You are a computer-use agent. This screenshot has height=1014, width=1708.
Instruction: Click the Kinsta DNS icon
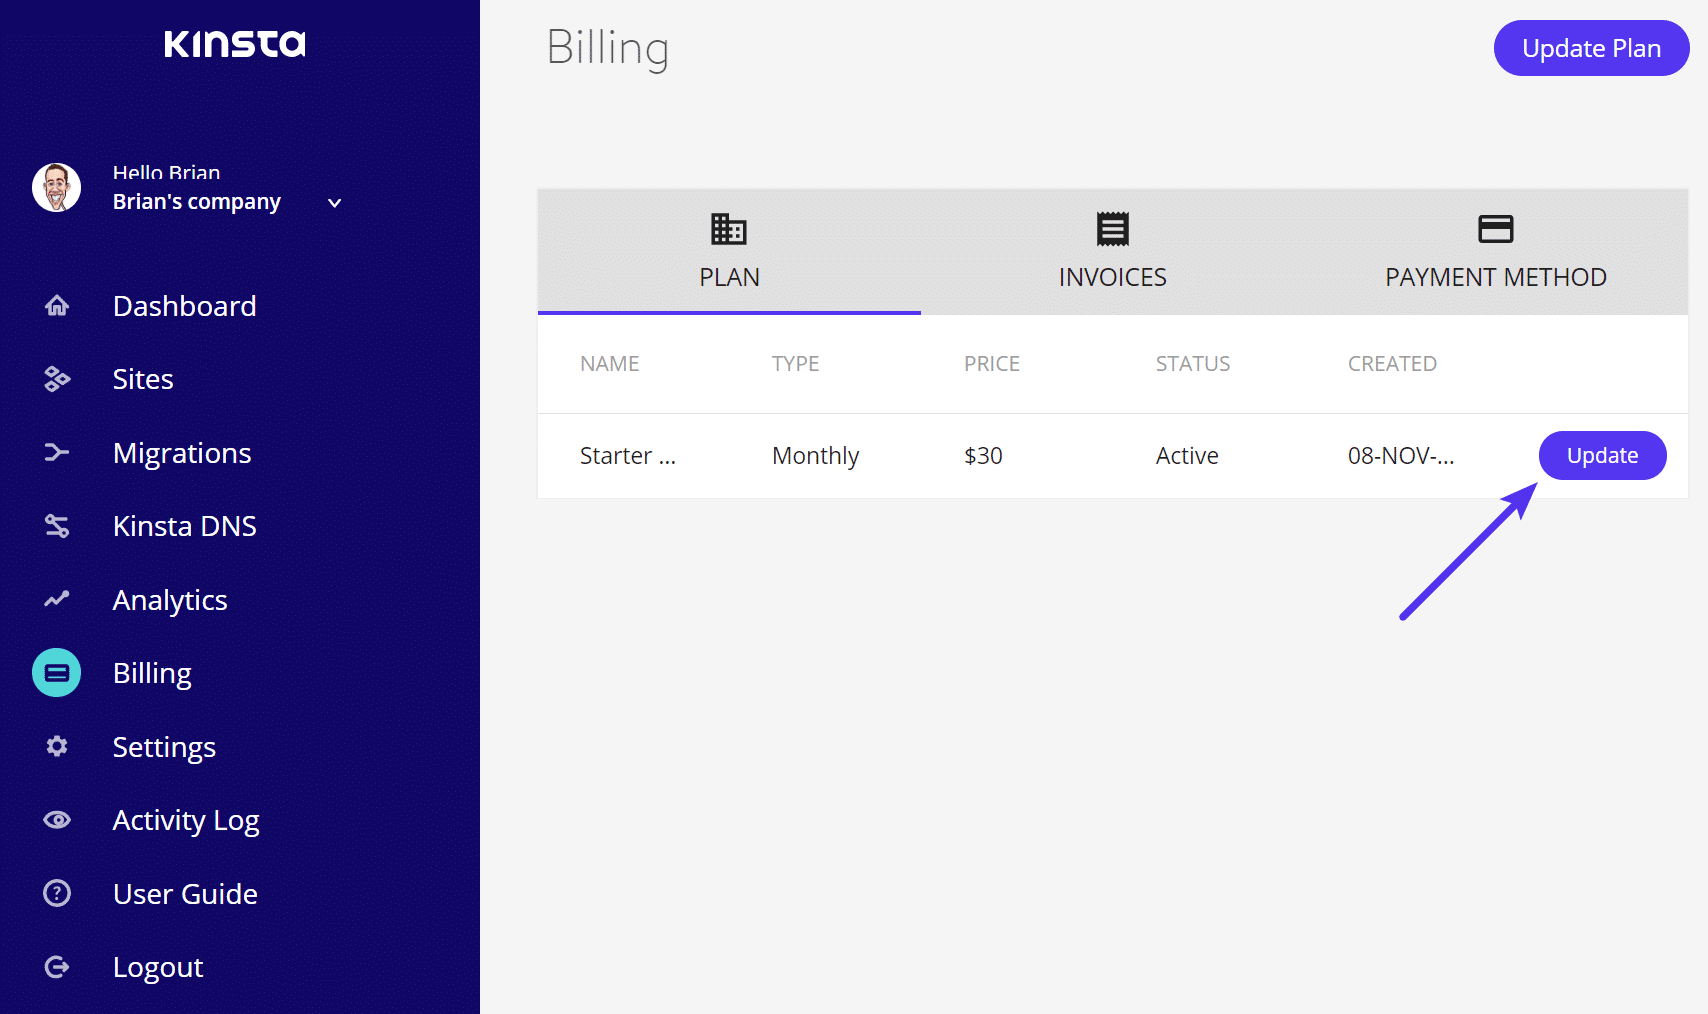point(57,526)
